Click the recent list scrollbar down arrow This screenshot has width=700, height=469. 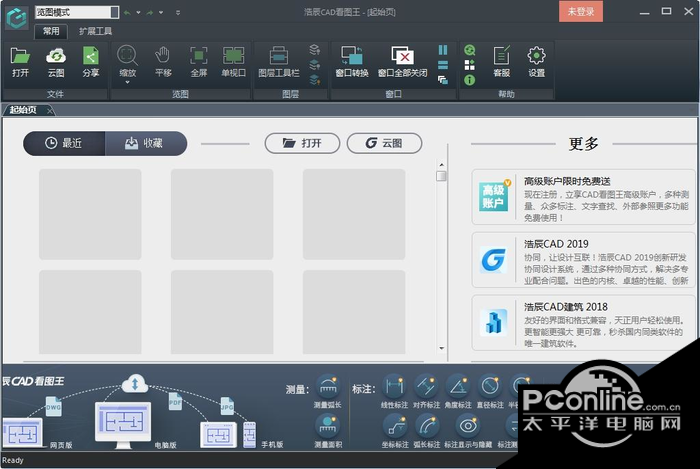442,348
